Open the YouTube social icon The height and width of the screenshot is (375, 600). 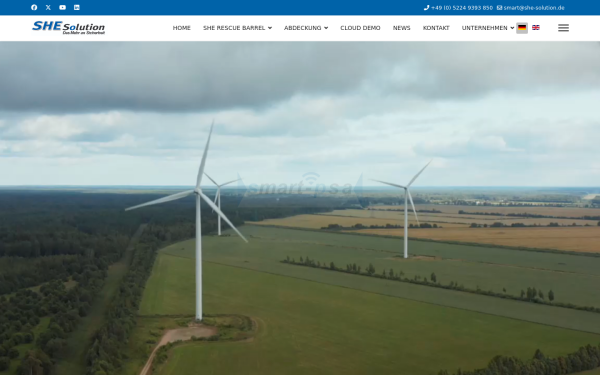[x=62, y=7]
